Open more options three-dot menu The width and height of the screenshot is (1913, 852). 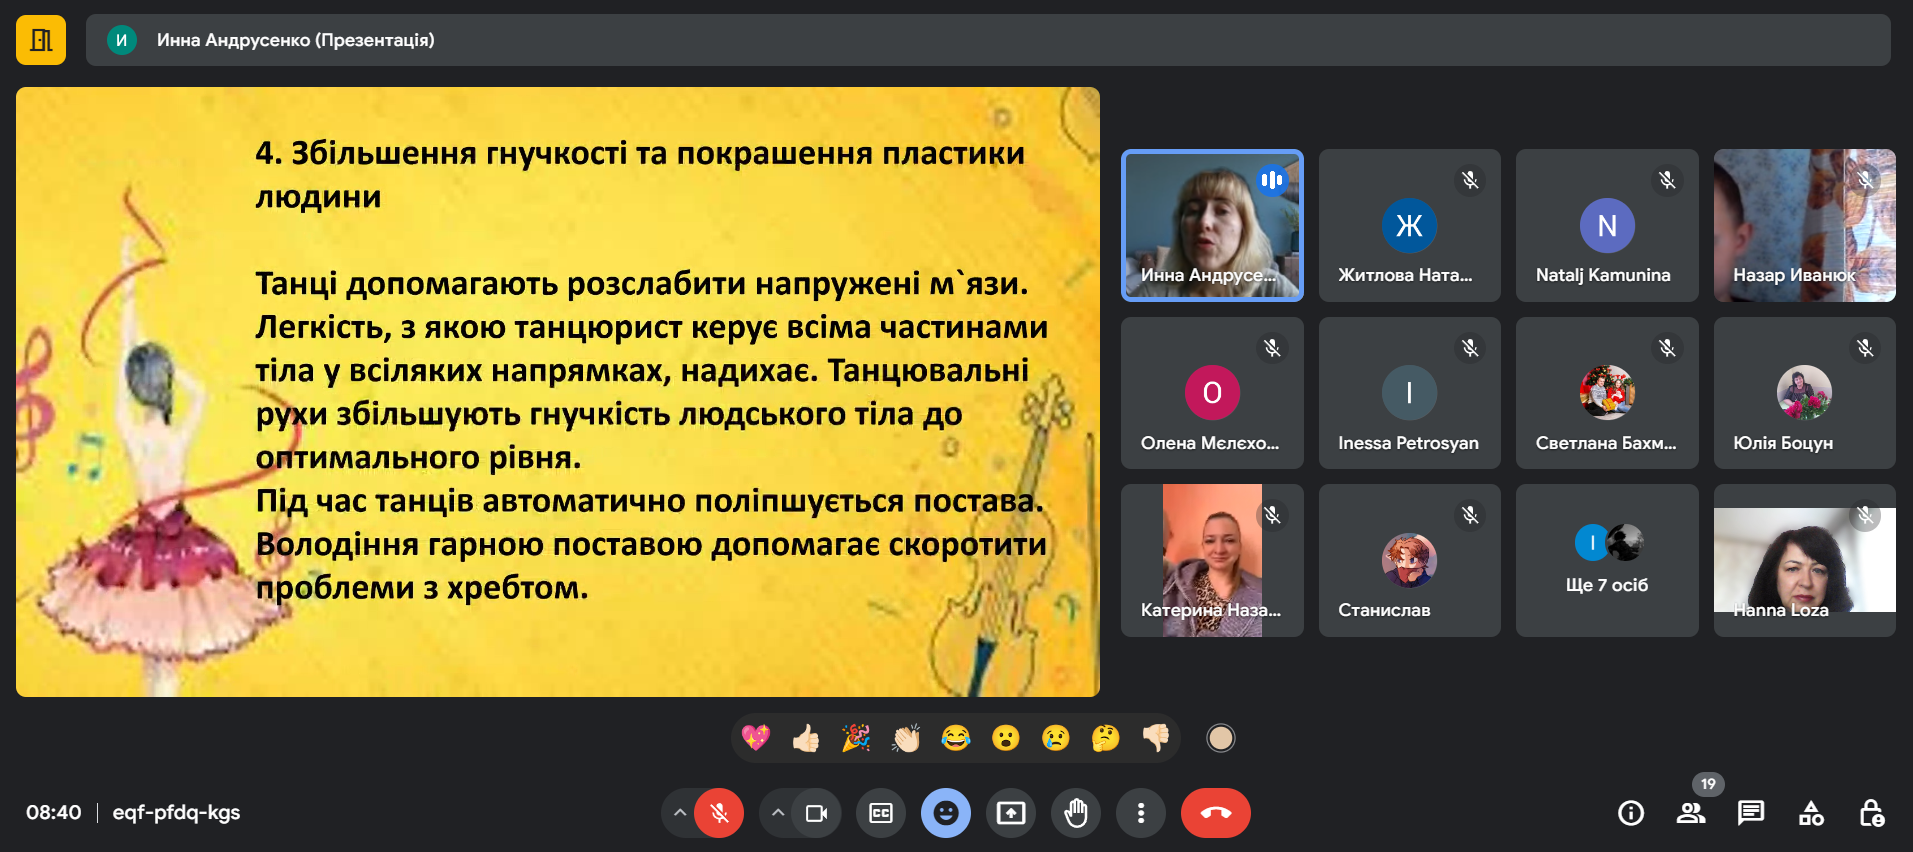1141,813
